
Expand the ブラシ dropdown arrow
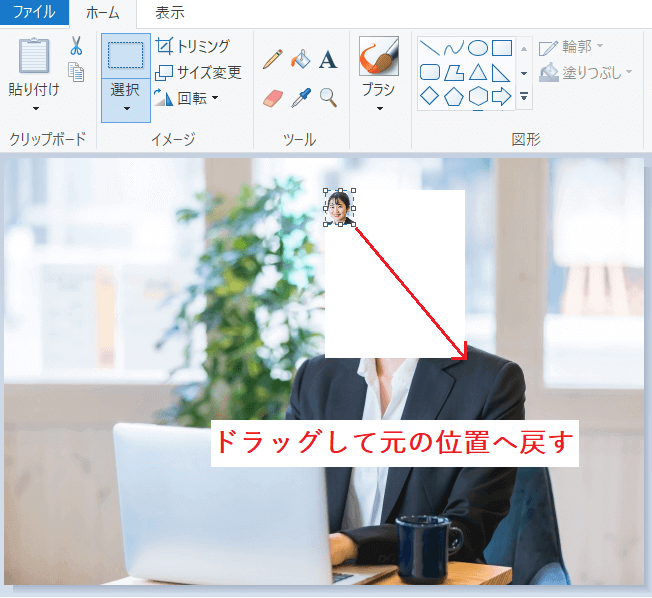click(x=380, y=109)
